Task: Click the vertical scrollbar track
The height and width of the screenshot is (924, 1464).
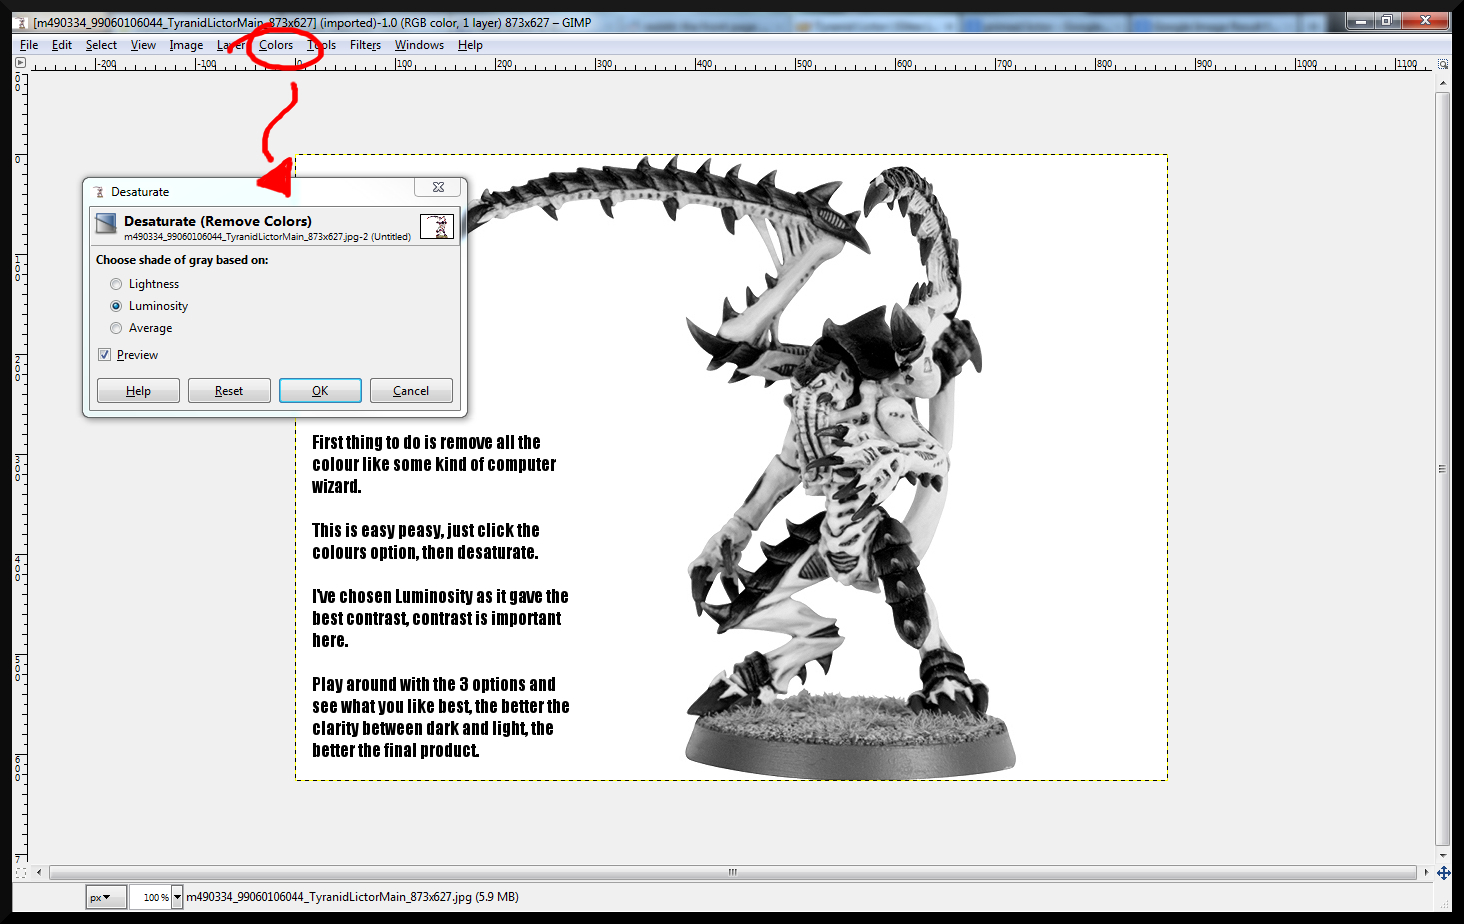Action: point(1442,469)
